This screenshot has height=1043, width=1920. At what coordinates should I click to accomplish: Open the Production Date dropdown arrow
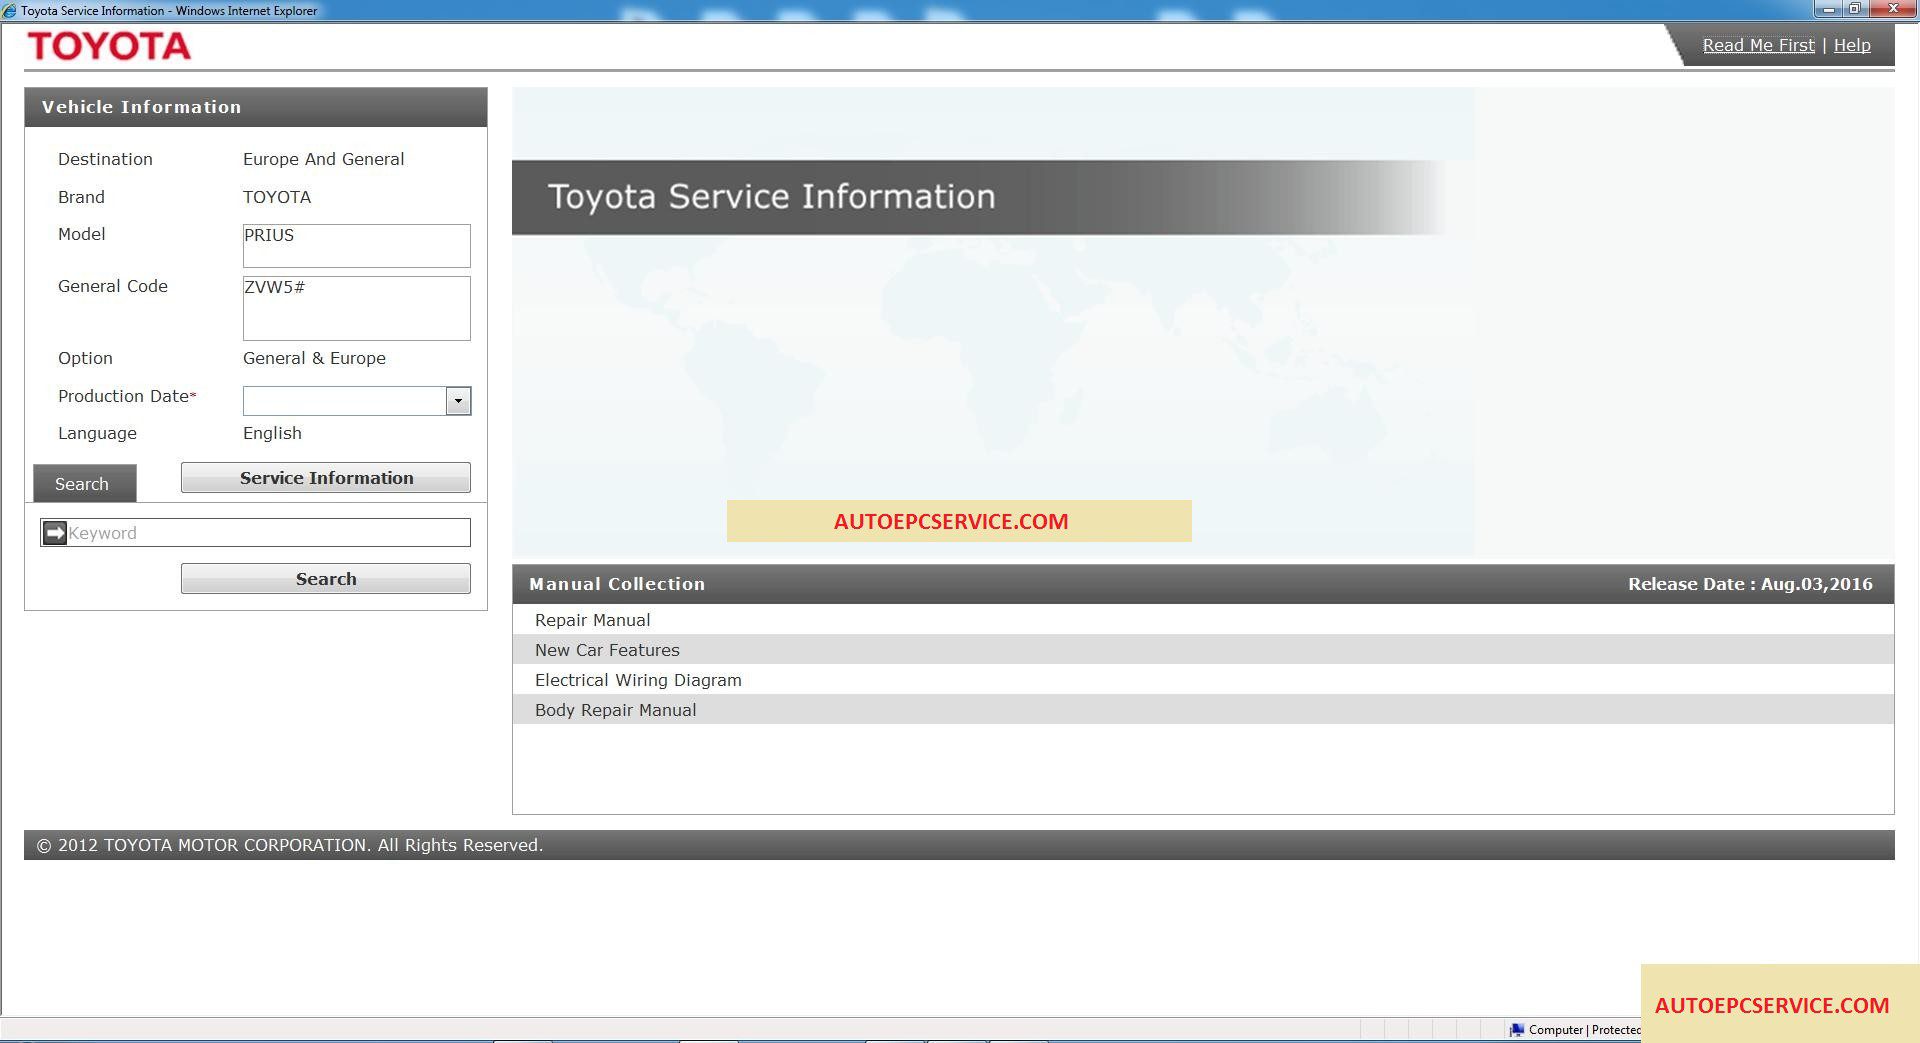458,401
